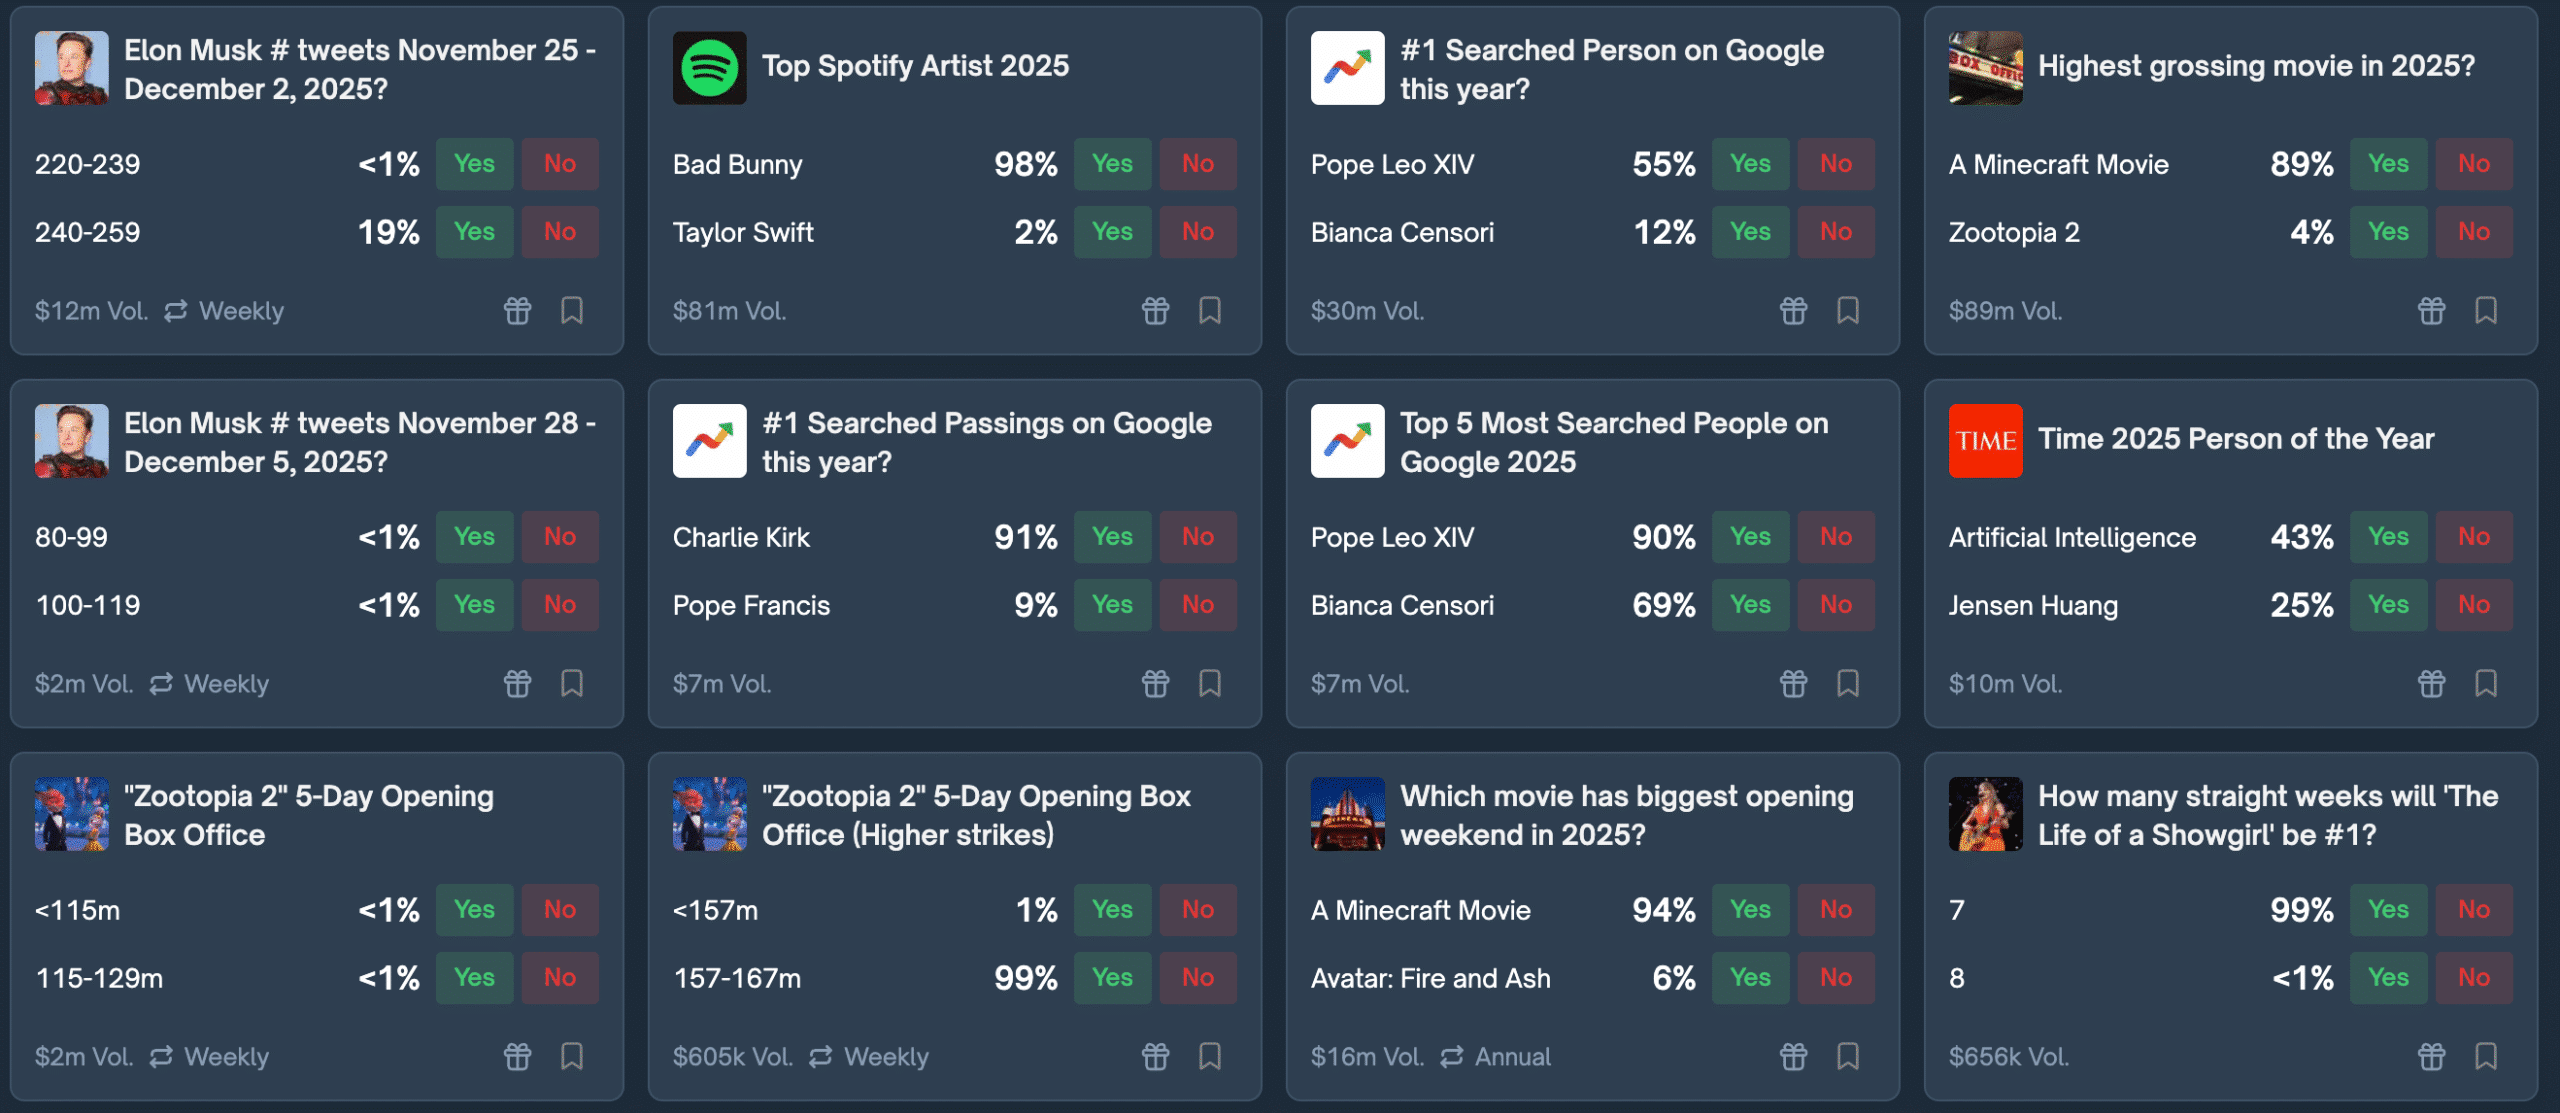Bookmark the biggest opening weekend 2025 market
Viewport: 2560px width, 1113px height.
pyautogui.click(x=1848, y=1057)
